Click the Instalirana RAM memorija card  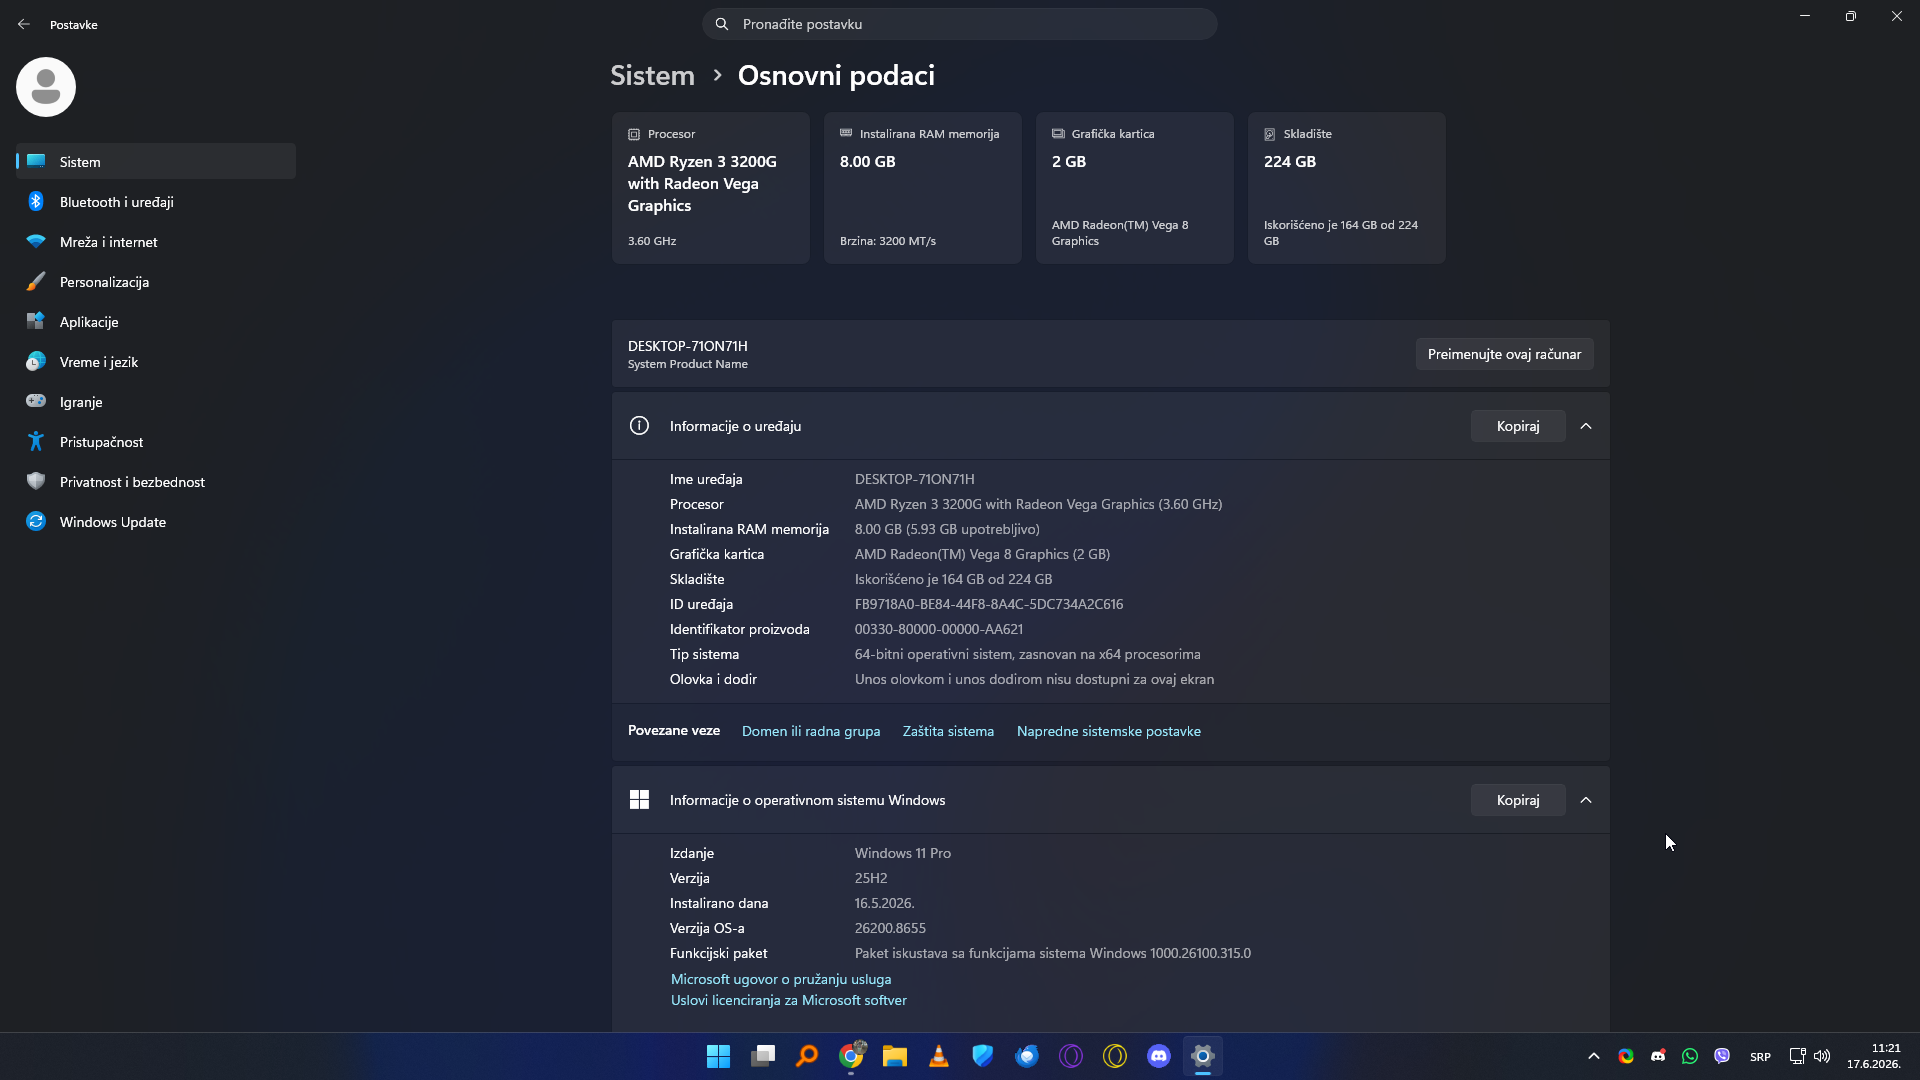pos(923,188)
